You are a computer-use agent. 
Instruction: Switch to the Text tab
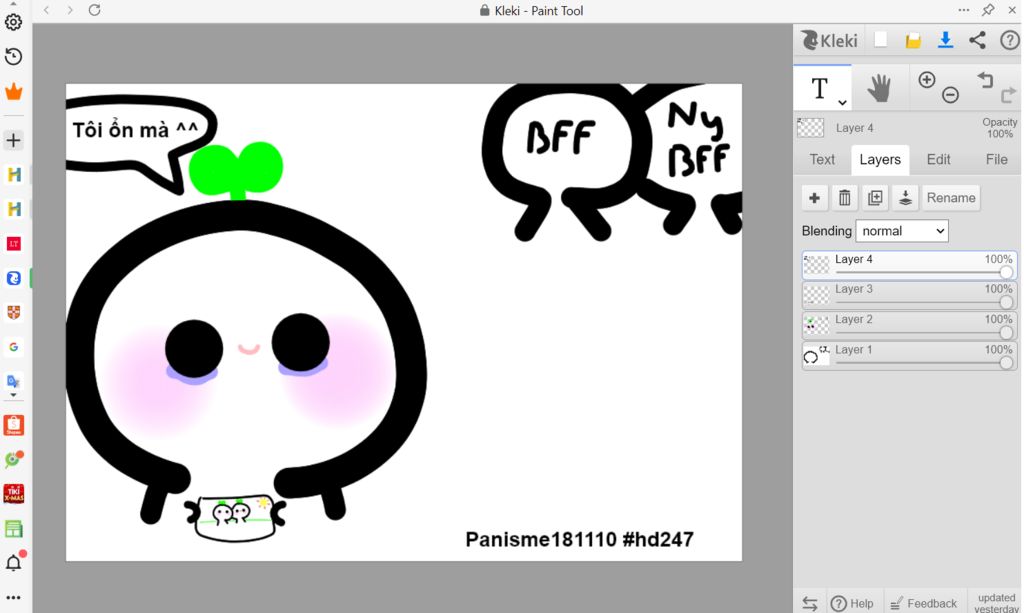pos(822,160)
